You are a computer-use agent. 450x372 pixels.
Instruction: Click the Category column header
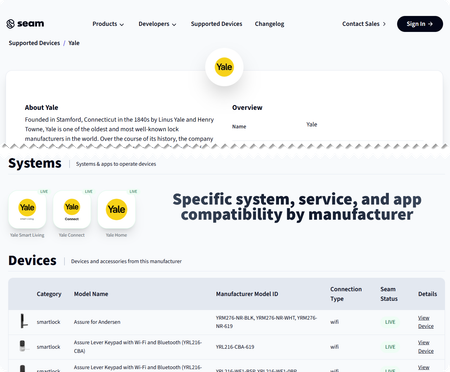point(49,294)
